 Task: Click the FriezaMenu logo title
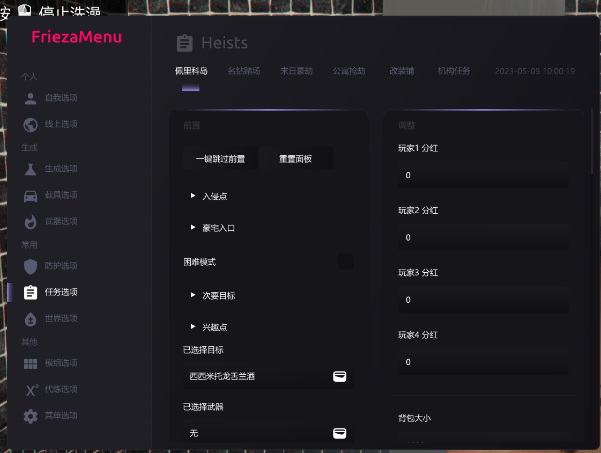click(x=76, y=37)
